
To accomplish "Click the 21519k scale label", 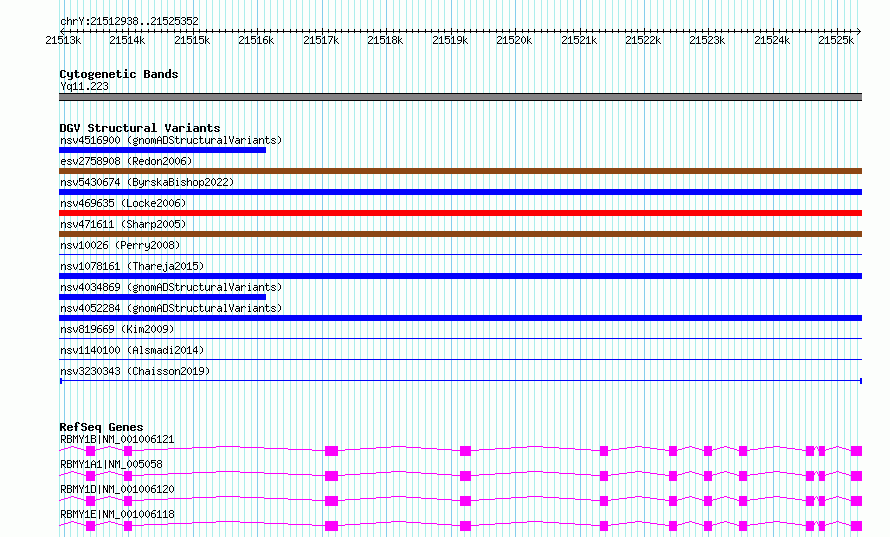I will [450, 40].
